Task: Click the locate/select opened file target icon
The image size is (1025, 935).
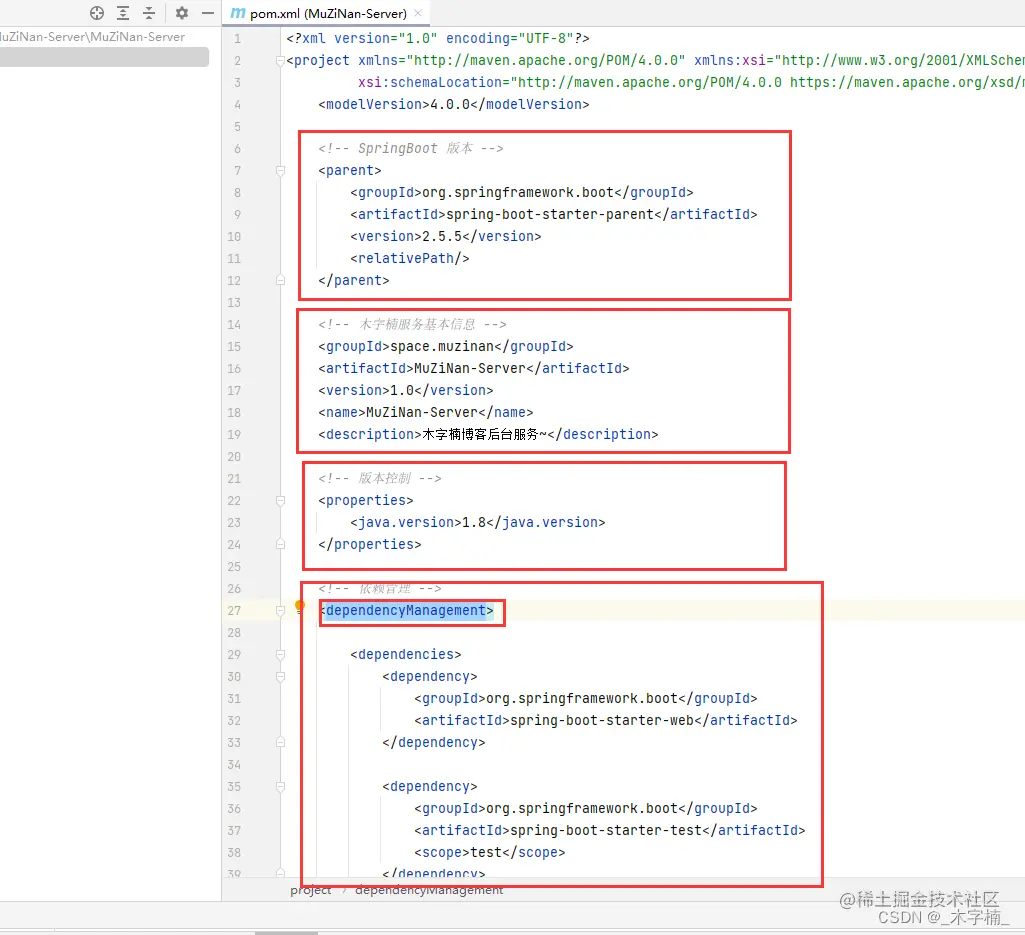Action: pyautogui.click(x=97, y=13)
